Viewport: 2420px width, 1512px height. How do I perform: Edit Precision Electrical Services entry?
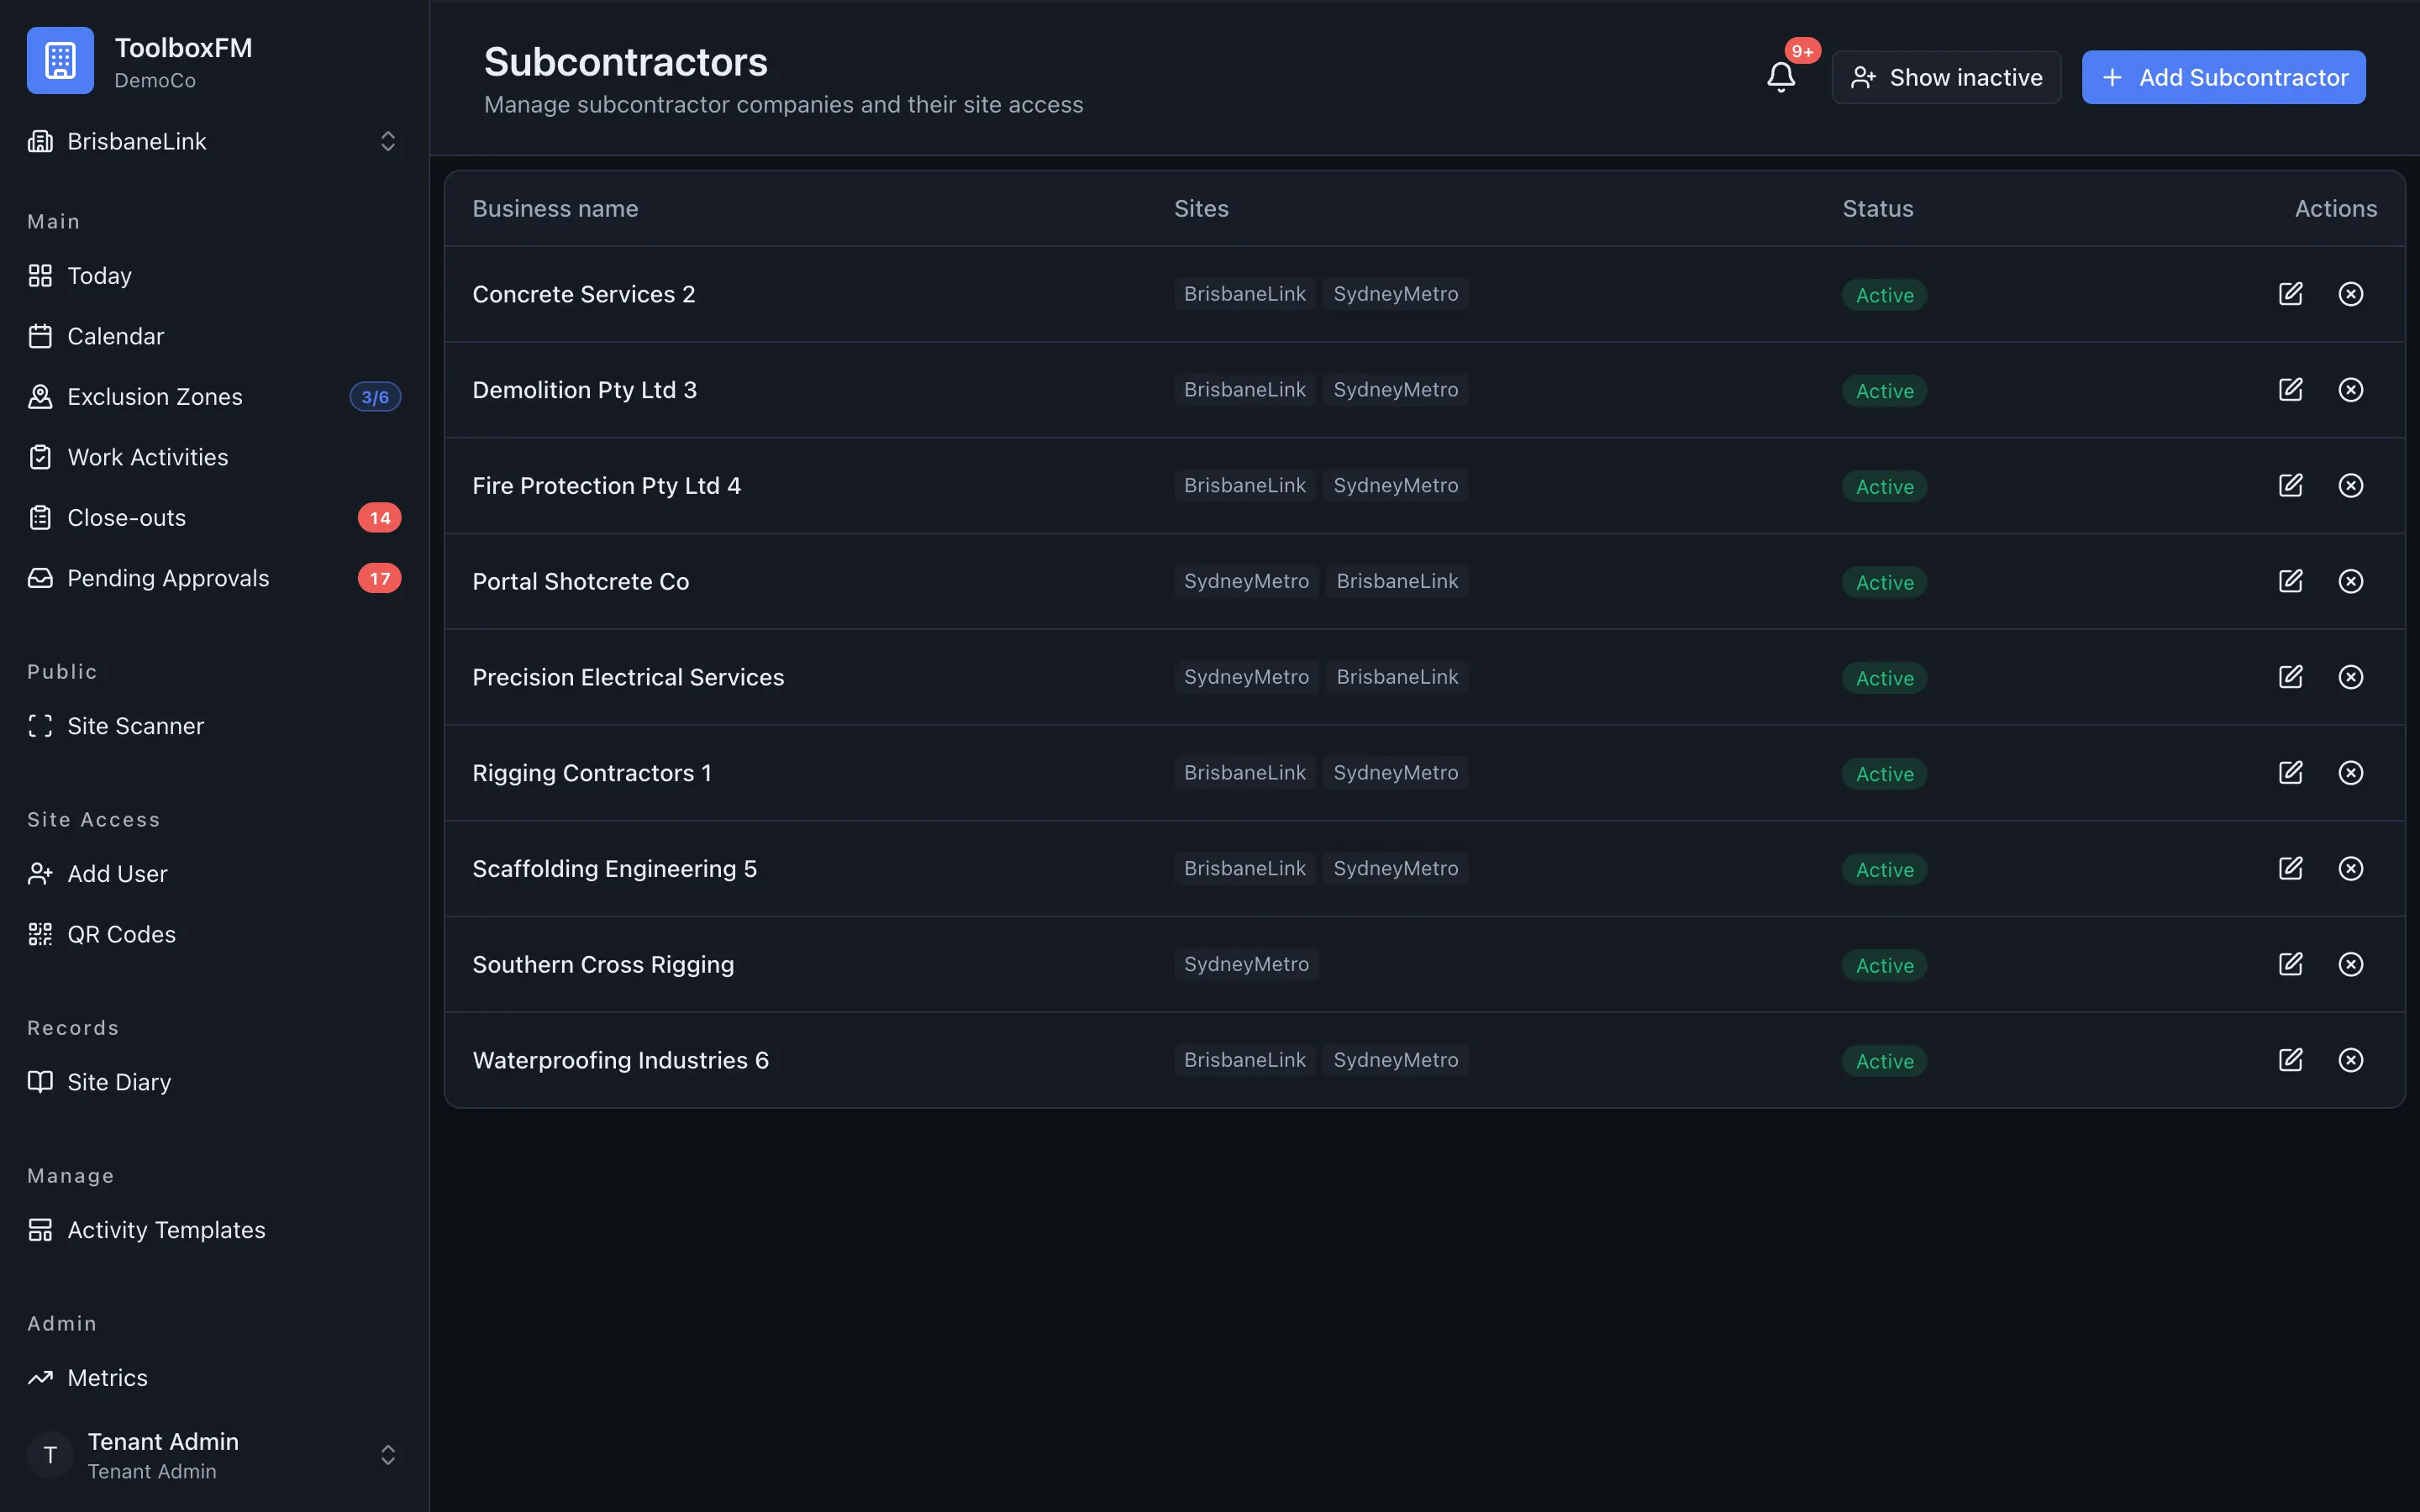2290,677
